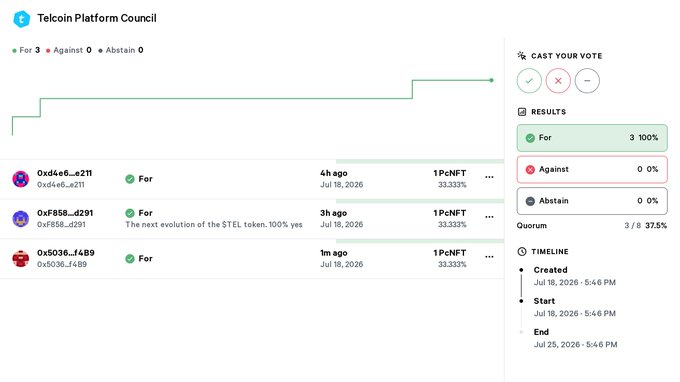
Task: Click the Created date "Jul 18, 2026 · 5:46 PM"
Action: tap(575, 282)
